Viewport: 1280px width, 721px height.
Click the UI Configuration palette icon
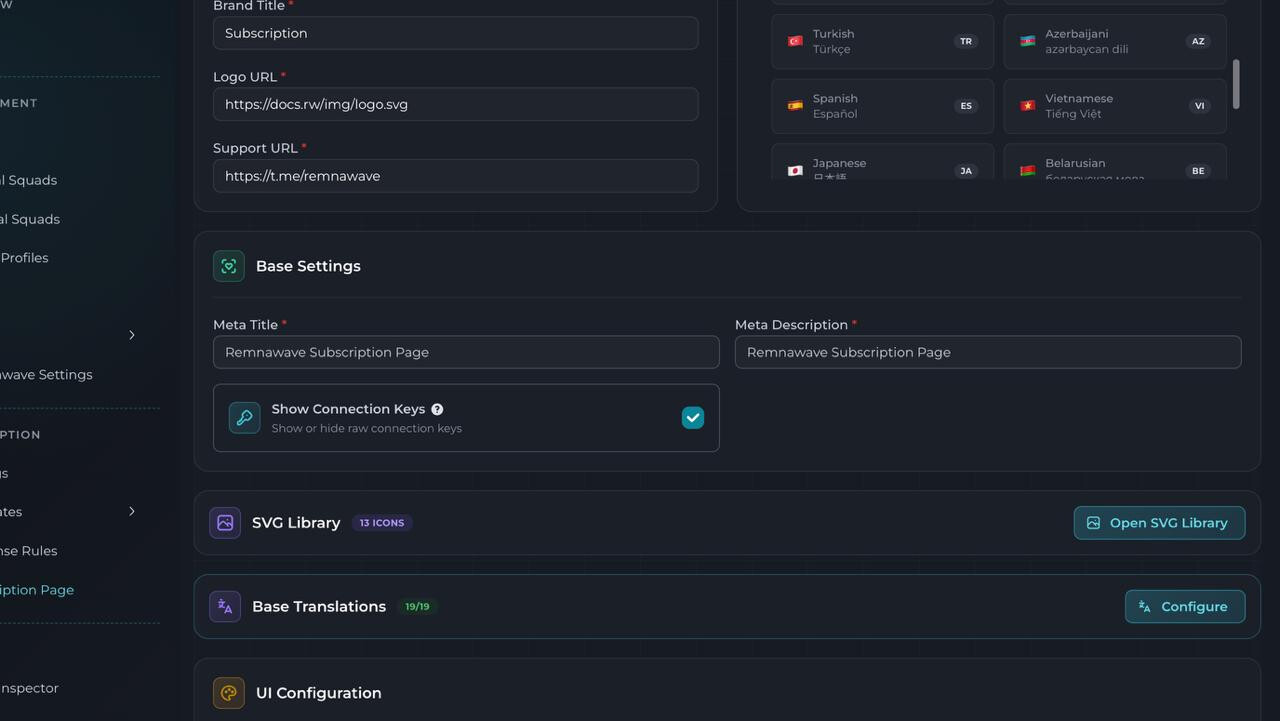click(228, 693)
